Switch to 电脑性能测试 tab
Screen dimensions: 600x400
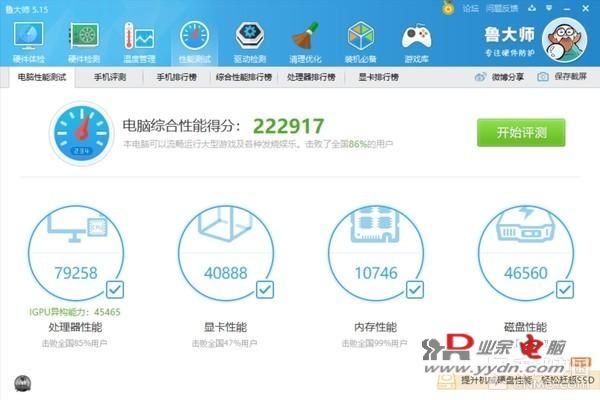tap(42, 77)
